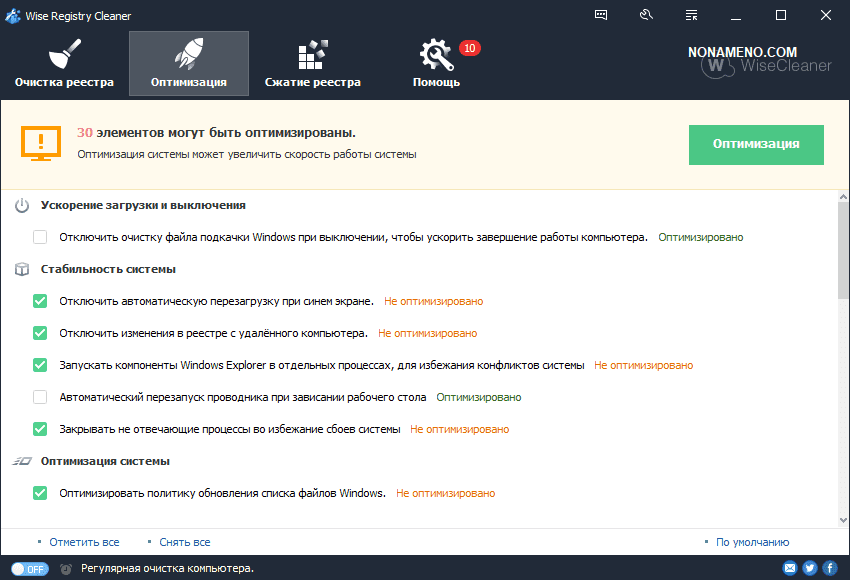Click the alarm clock schedule icon
Viewport: 850px width, 580px height.
pyautogui.click(x=65, y=568)
